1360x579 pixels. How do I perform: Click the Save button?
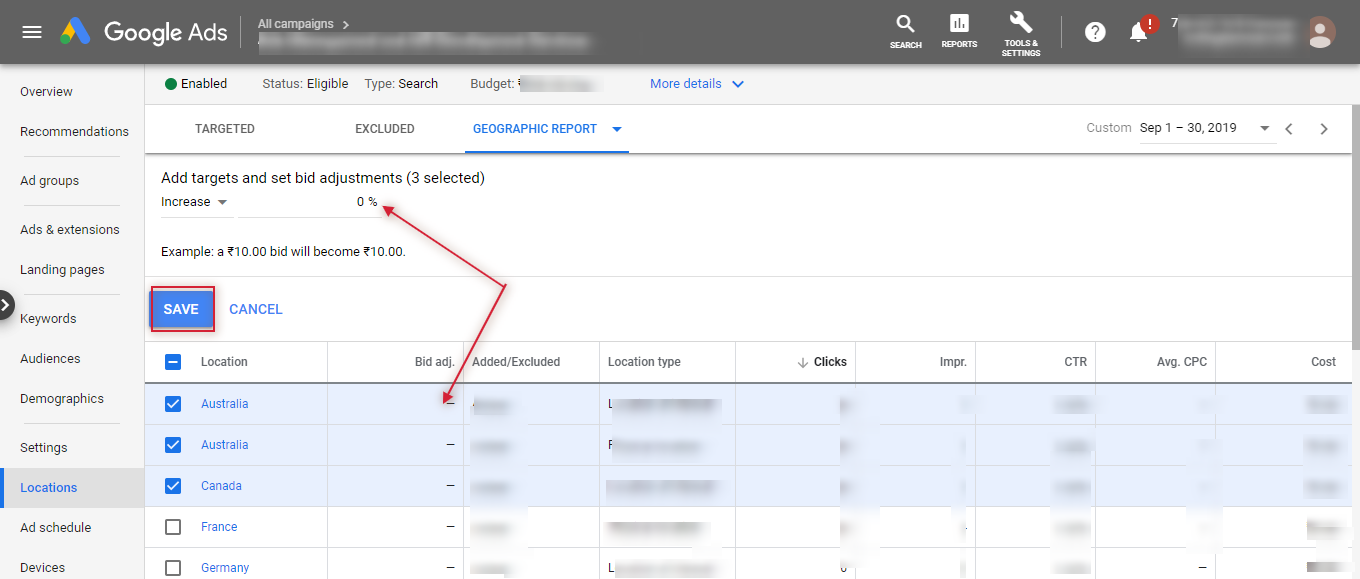tap(181, 309)
